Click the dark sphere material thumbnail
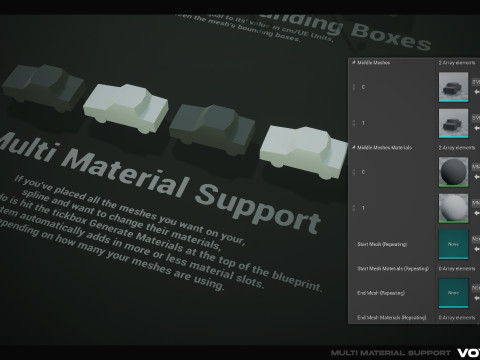Image resolution: width=480 pixels, height=360 pixels. tap(453, 172)
